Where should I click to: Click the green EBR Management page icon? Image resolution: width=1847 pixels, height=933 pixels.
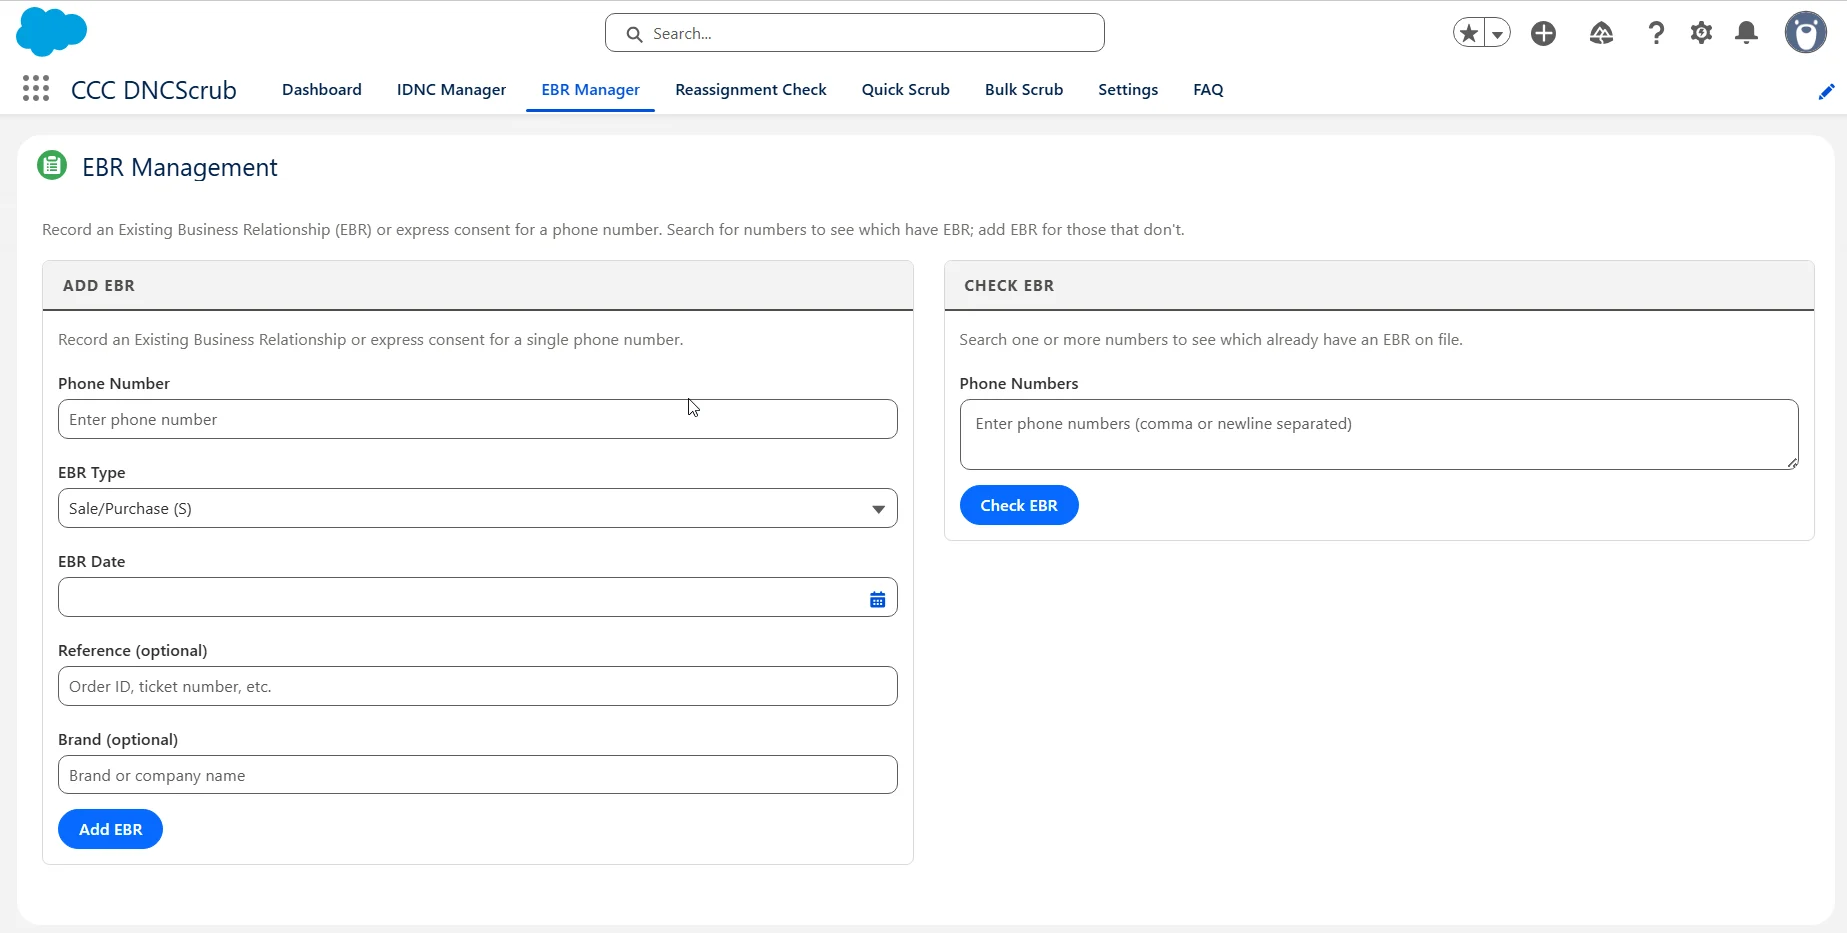[52, 165]
